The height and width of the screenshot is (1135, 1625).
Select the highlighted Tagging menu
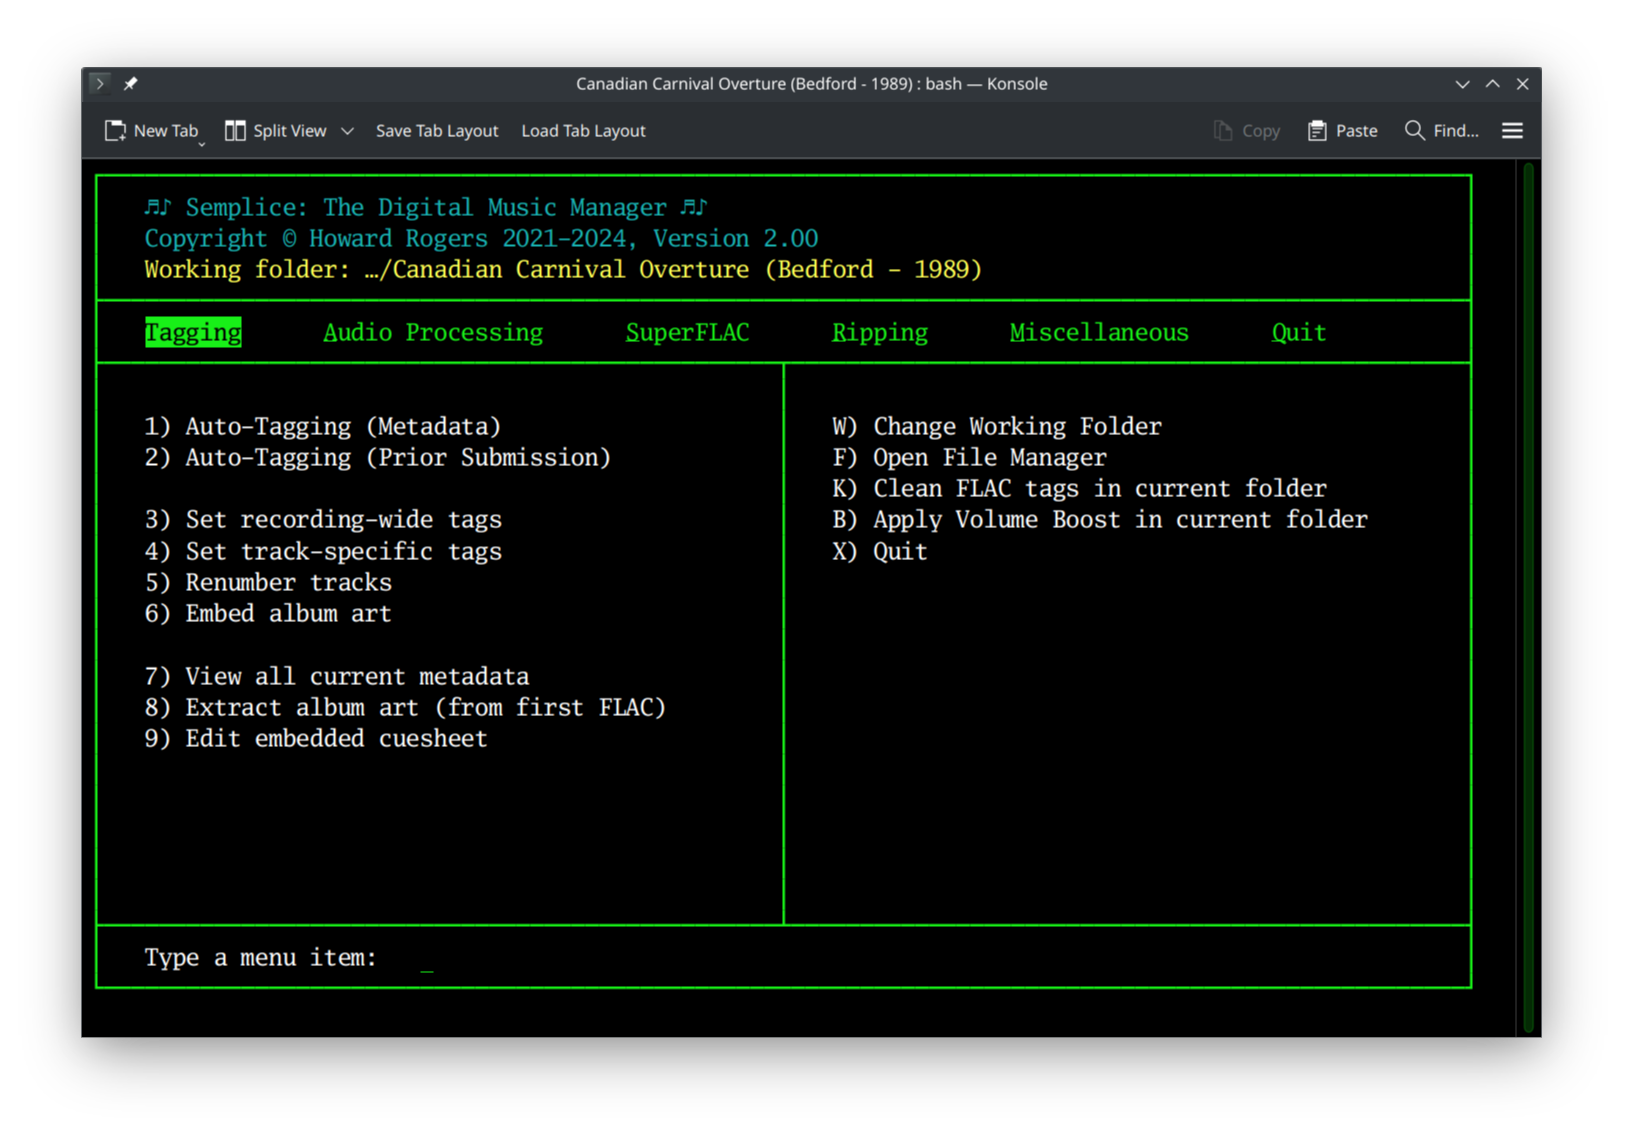point(193,332)
